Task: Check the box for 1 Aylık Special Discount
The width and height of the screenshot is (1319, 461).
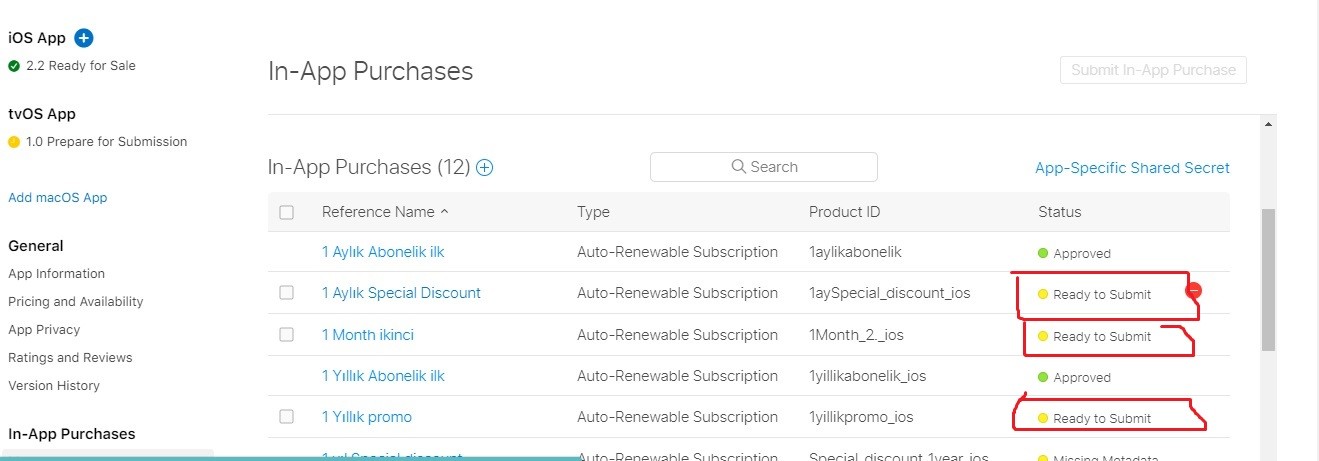Action: (287, 293)
